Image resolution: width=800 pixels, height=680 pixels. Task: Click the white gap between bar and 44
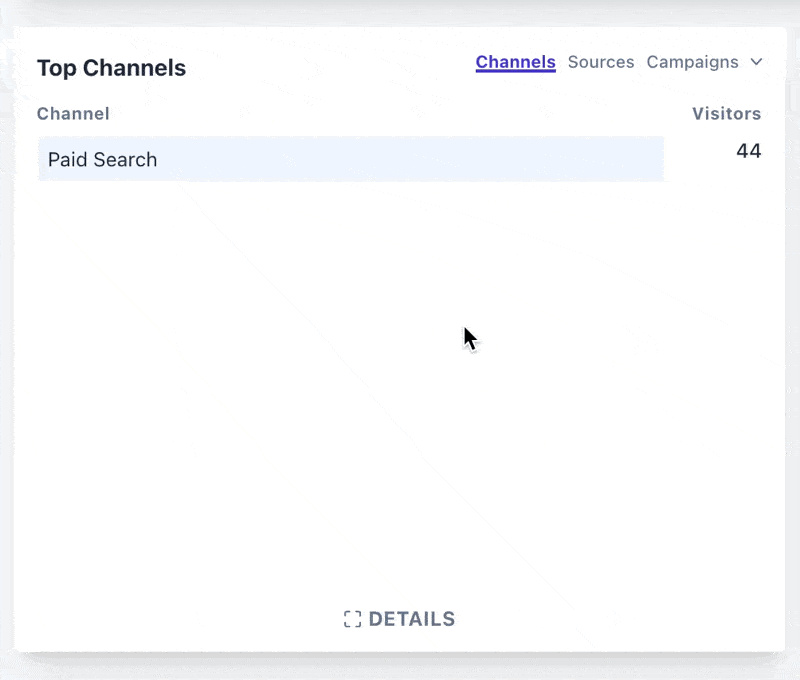pos(695,159)
